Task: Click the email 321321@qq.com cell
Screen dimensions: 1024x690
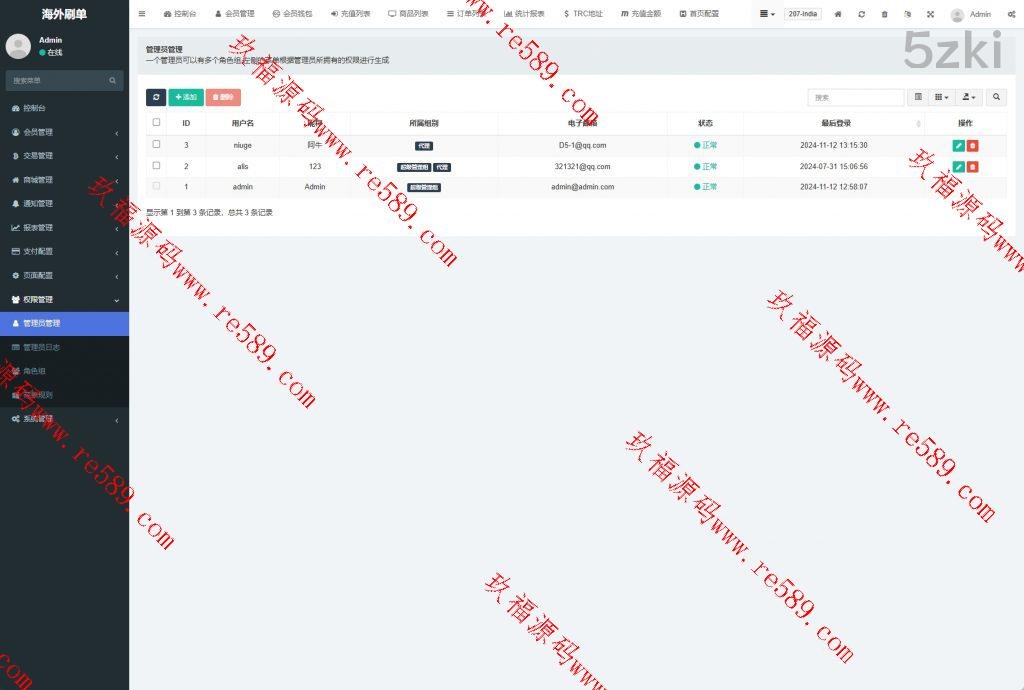Action: tap(582, 166)
